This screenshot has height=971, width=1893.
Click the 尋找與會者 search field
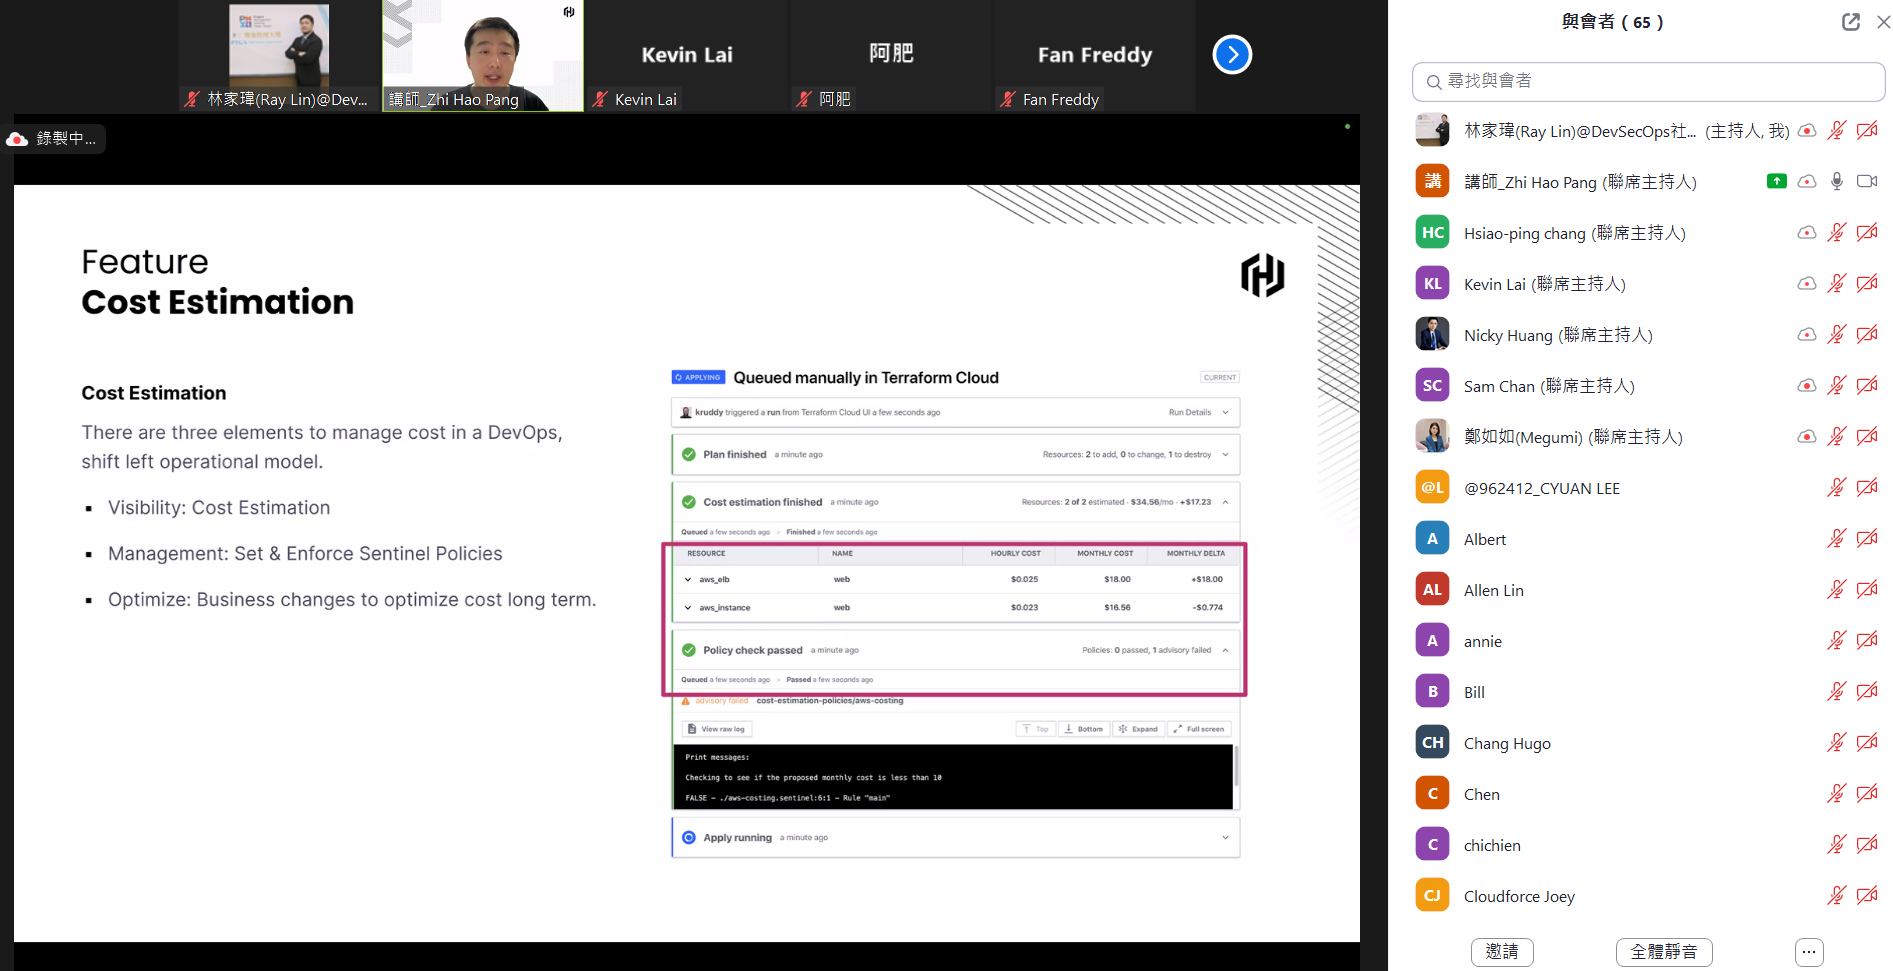coord(1648,81)
